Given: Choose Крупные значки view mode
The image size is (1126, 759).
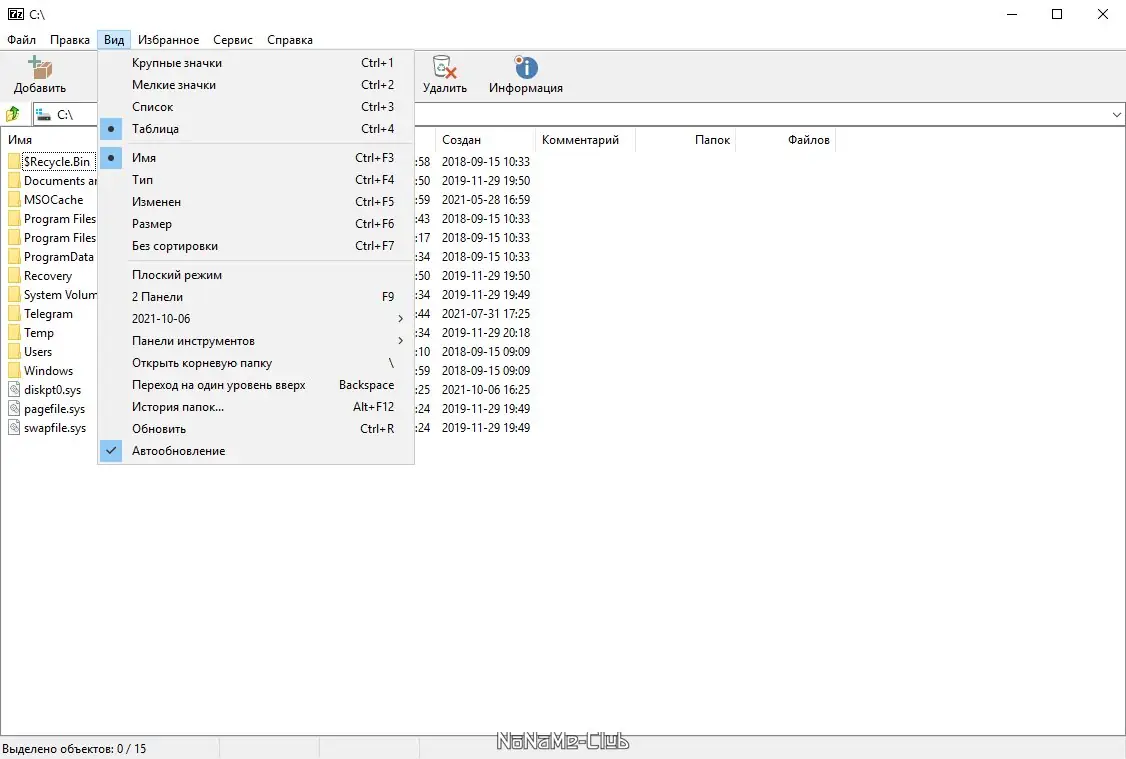Looking at the screenshot, I should (256, 62).
